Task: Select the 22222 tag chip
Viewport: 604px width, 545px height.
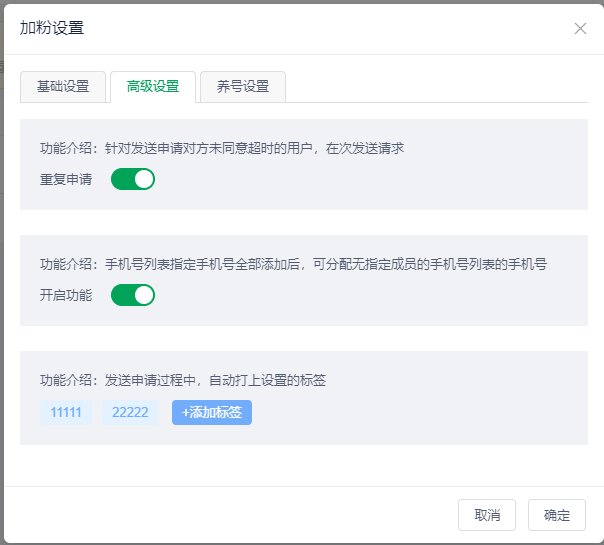Action: (130, 412)
